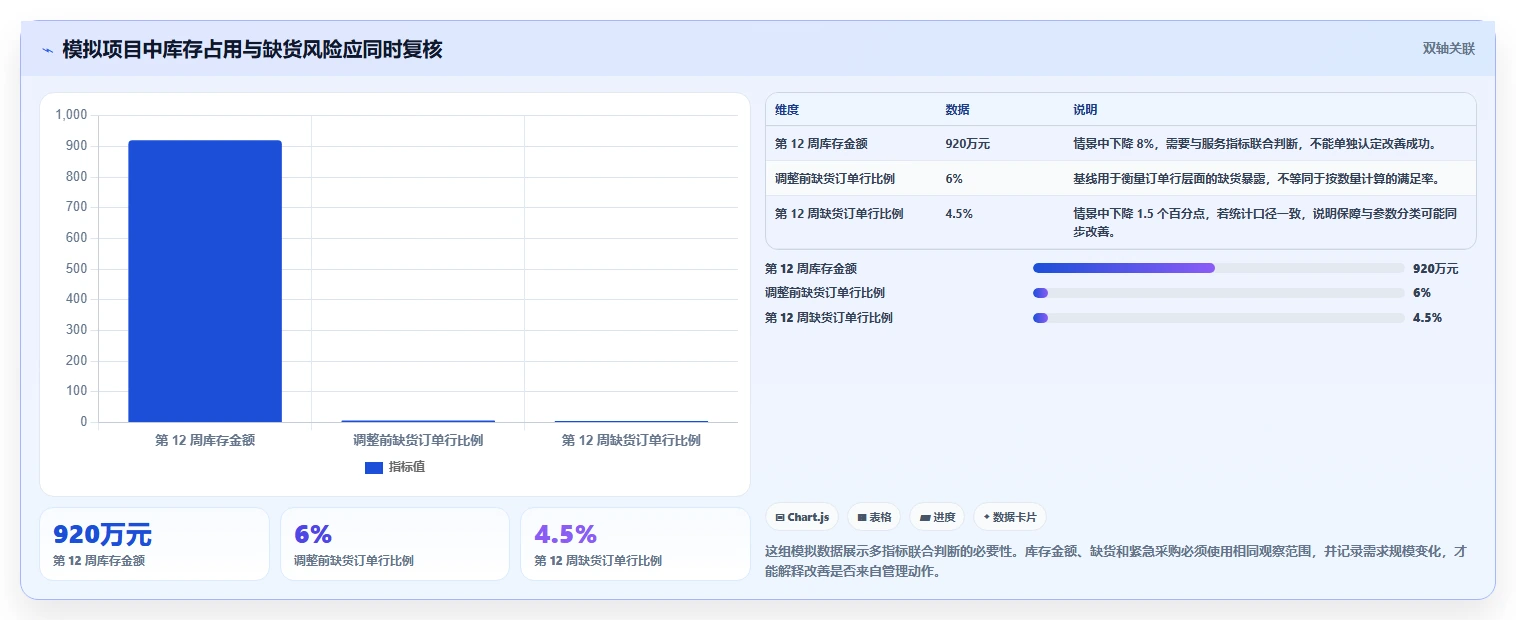Screen dimensions: 1516x620
Task: Click the tall blue bar for 第 12 周库存金额
Action: pyautogui.click(x=205, y=281)
